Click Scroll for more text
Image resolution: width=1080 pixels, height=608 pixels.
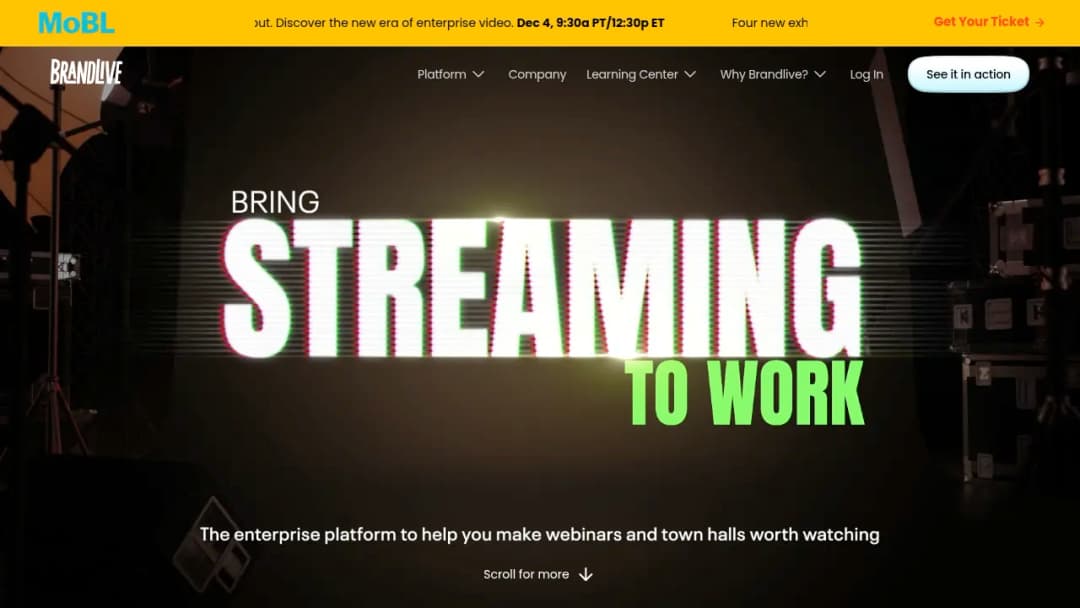pos(526,574)
